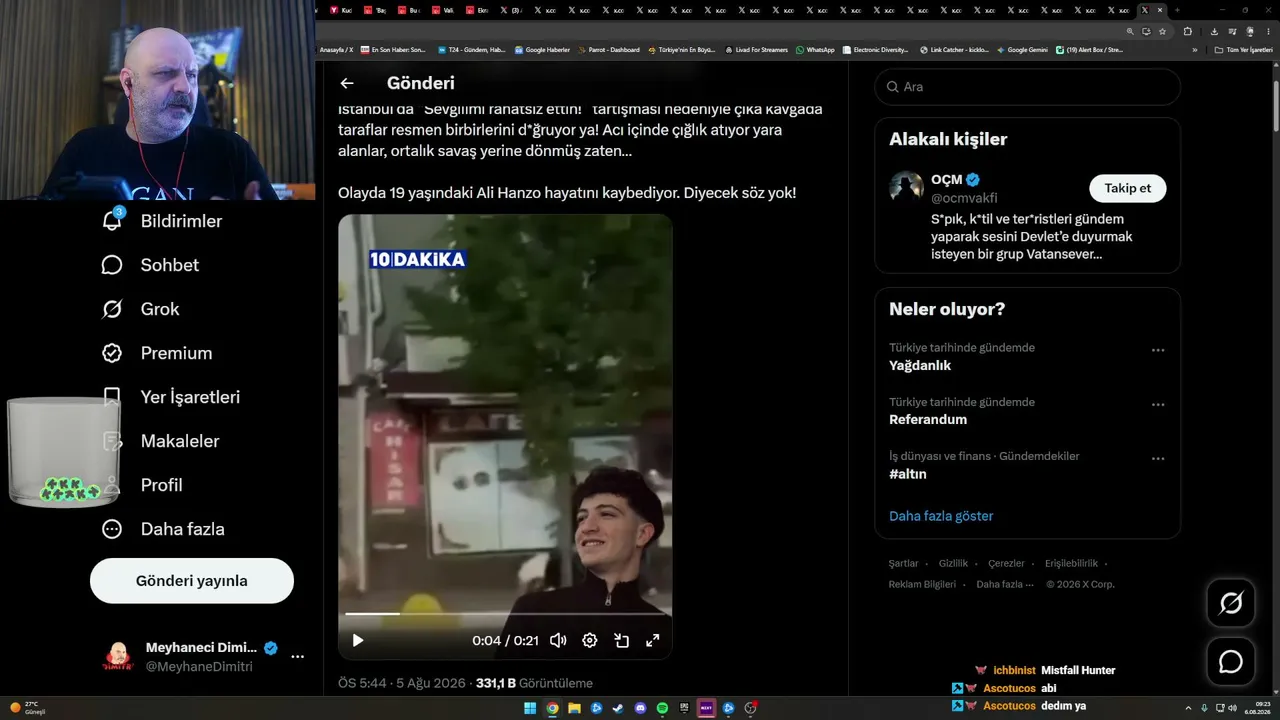
Task: Open video settings gear
Action: click(590, 641)
